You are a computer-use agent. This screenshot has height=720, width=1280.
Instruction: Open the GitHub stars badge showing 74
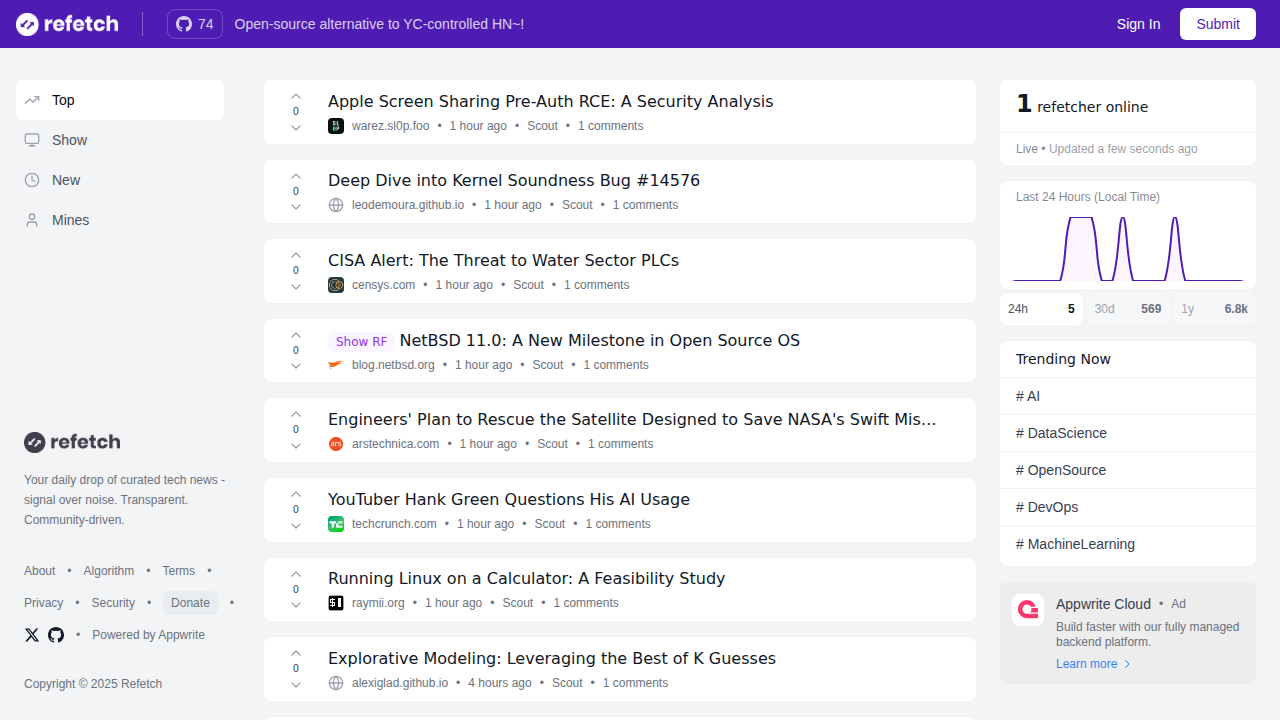195,24
